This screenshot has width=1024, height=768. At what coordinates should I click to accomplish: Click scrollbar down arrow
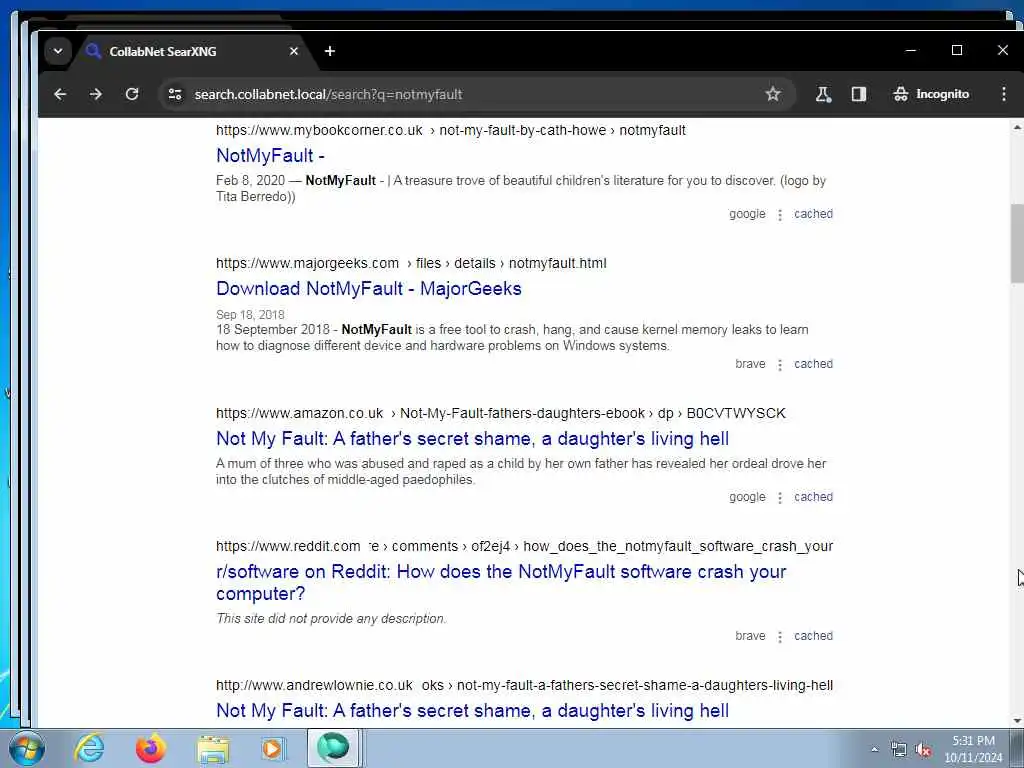[1017, 720]
